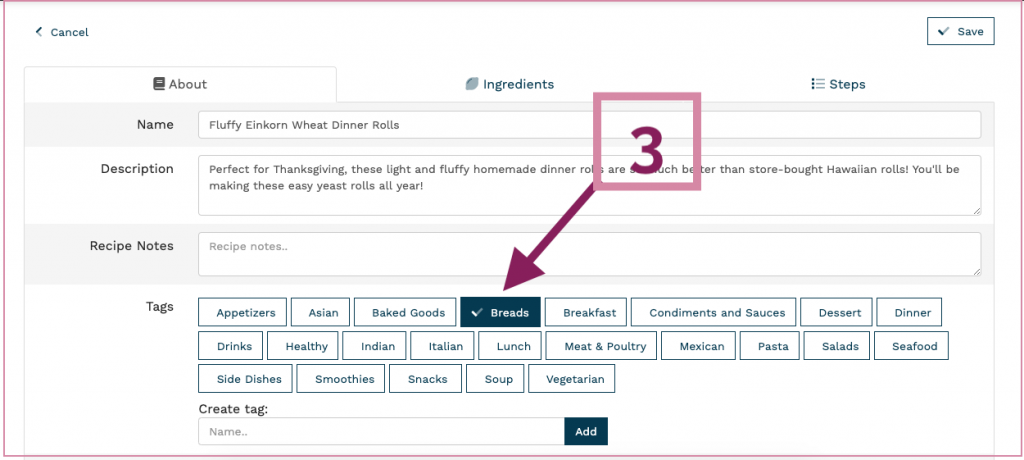Click the checkmark on Breads tag
The image size is (1024, 460).
coord(477,312)
